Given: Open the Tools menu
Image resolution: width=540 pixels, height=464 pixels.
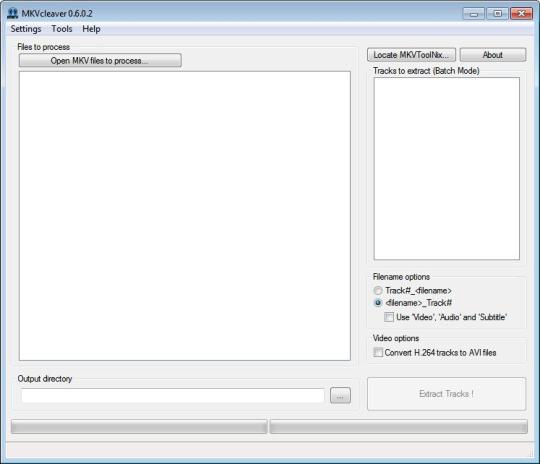Looking at the screenshot, I should pyautogui.click(x=62, y=29).
